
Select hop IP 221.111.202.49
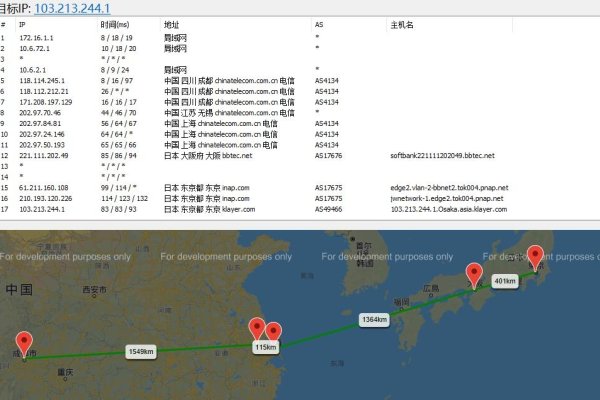point(44,156)
